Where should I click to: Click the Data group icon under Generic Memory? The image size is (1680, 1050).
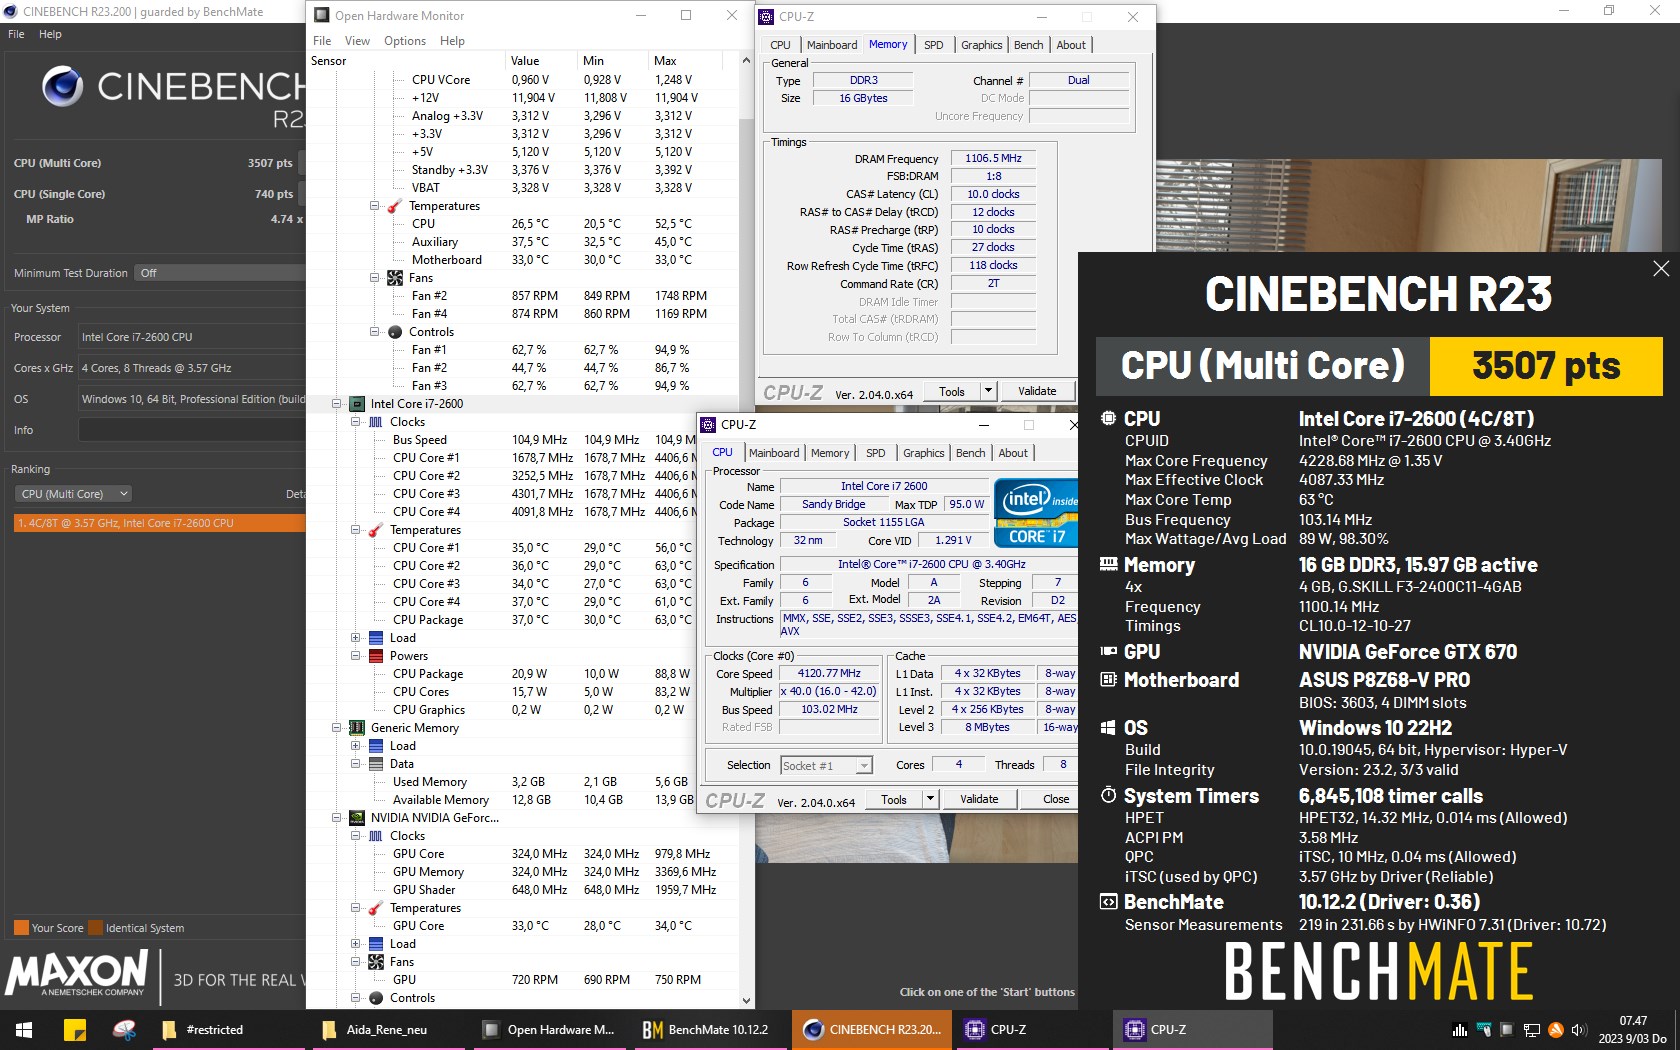coord(376,764)
